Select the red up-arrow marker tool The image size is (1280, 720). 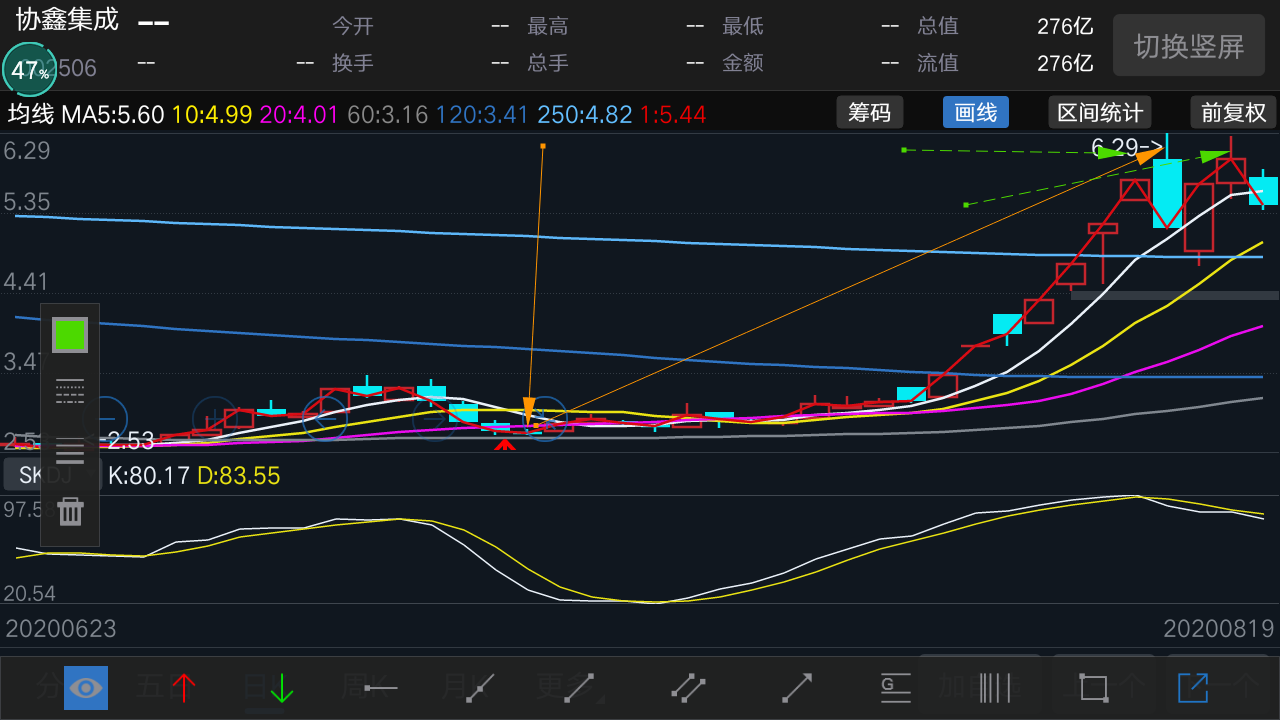184,687
